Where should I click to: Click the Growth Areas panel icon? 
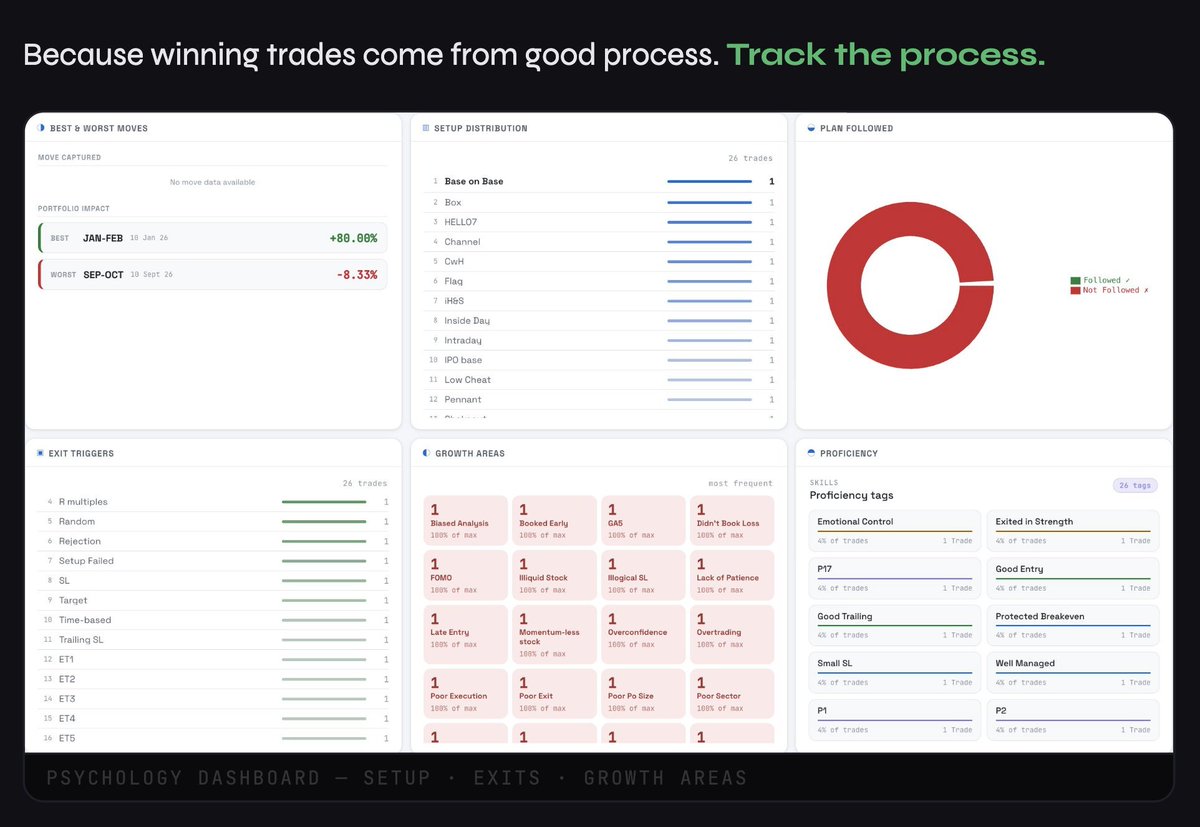[426, 453]
